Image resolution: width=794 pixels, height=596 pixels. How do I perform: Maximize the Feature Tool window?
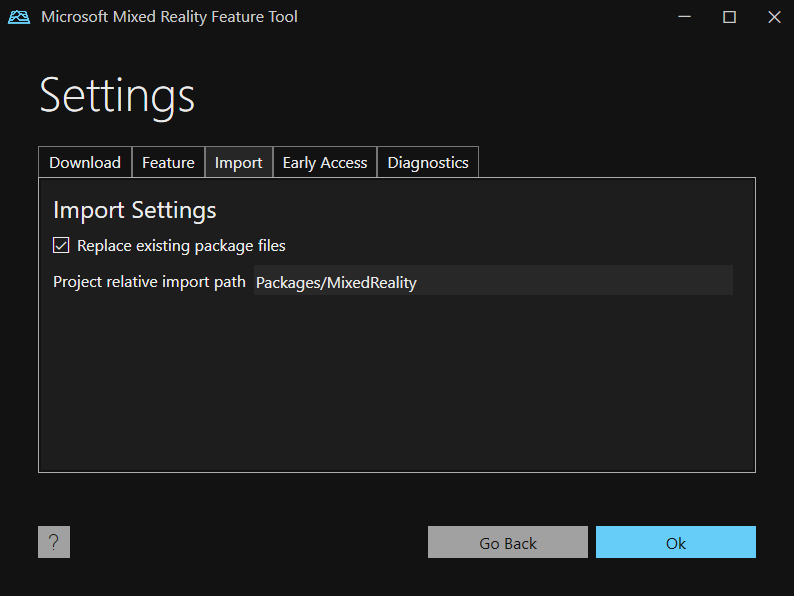pos(729,17)
